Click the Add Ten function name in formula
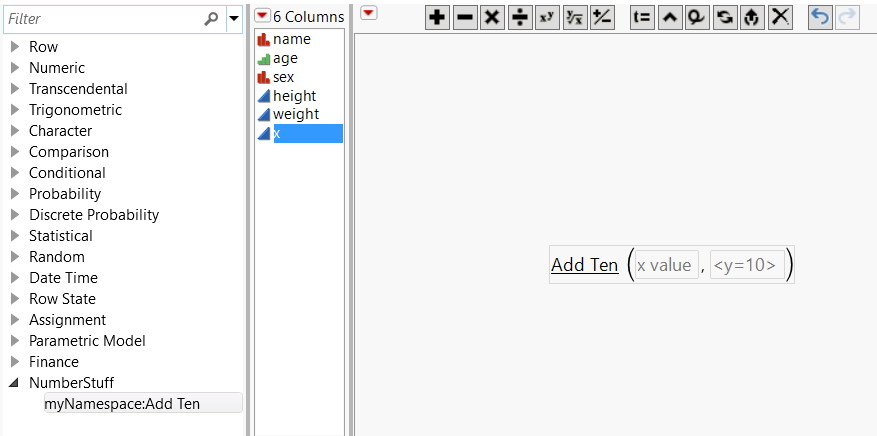 point(584,265)
